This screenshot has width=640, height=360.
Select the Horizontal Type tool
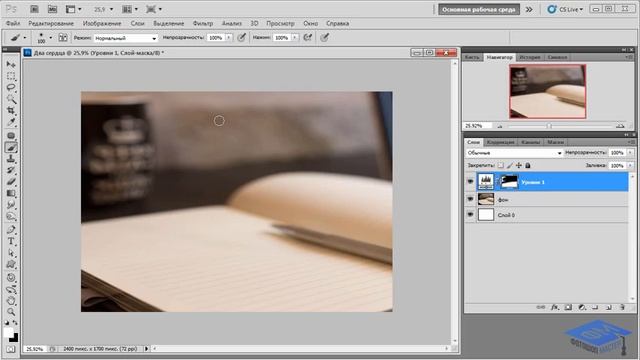(x=11, y=241)
